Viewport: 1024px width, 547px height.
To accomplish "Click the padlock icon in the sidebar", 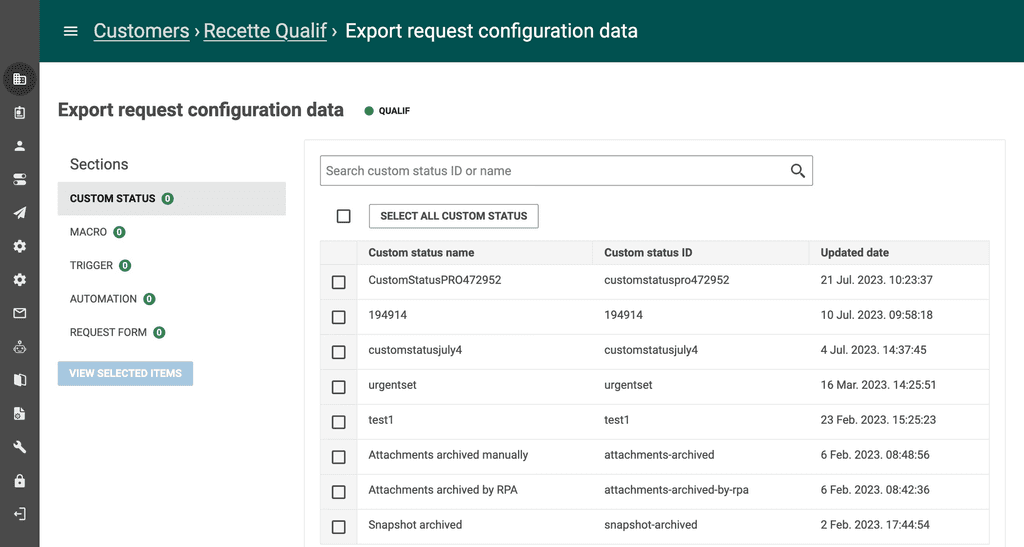I will coord(19,481).
